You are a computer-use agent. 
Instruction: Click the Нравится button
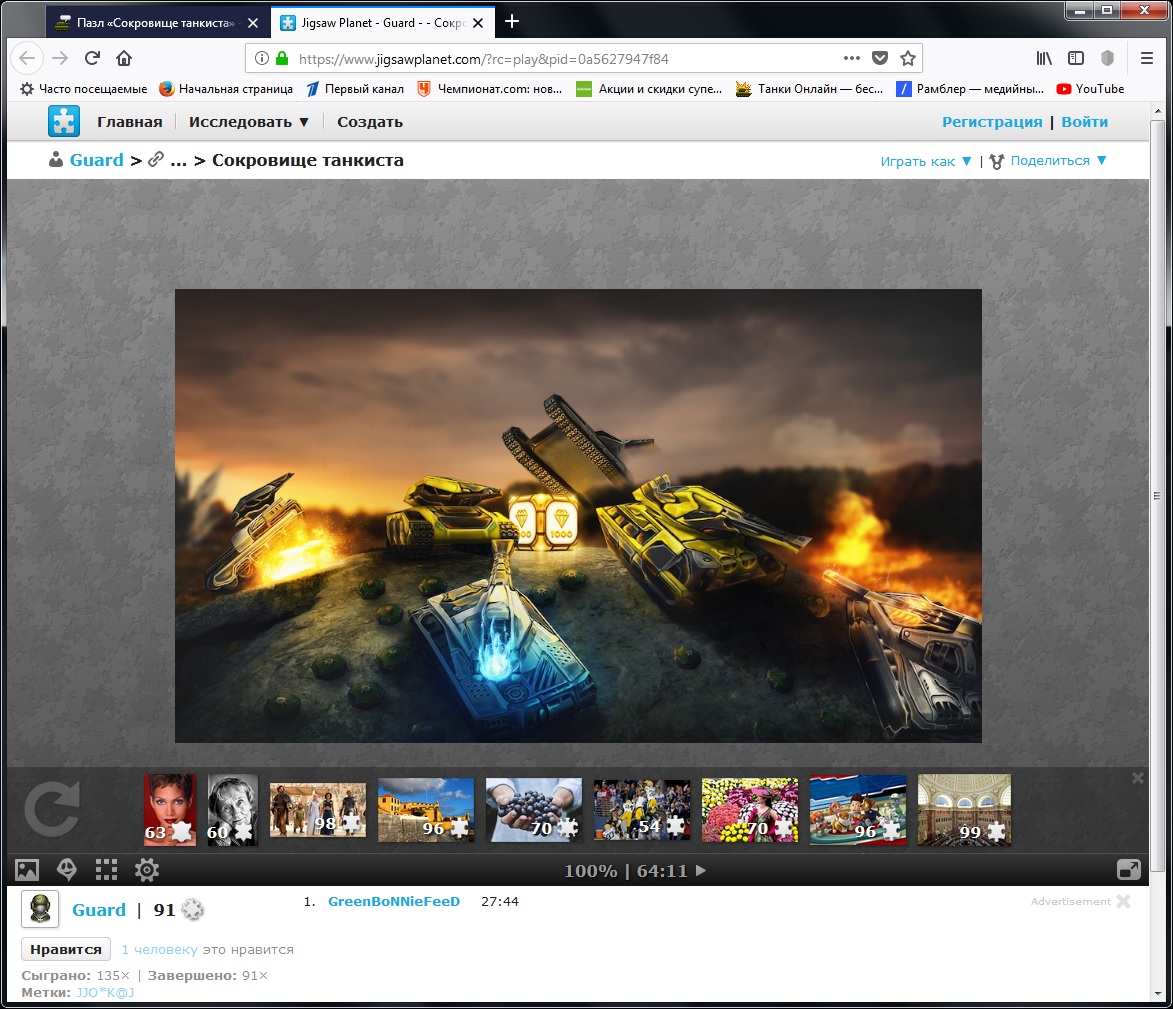[x=66, y=949]
